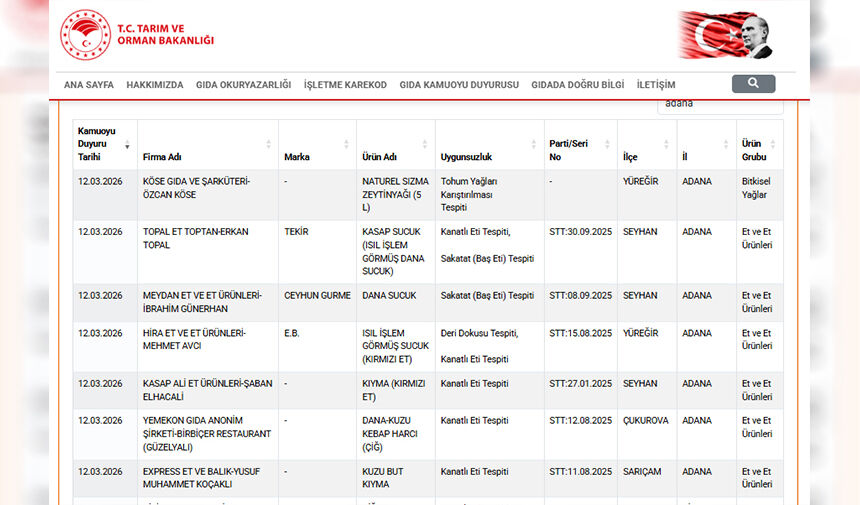Open İŞLETME KAREKOD menu link
This screenshot has height=505, width=860.
[x=345, y=85]
